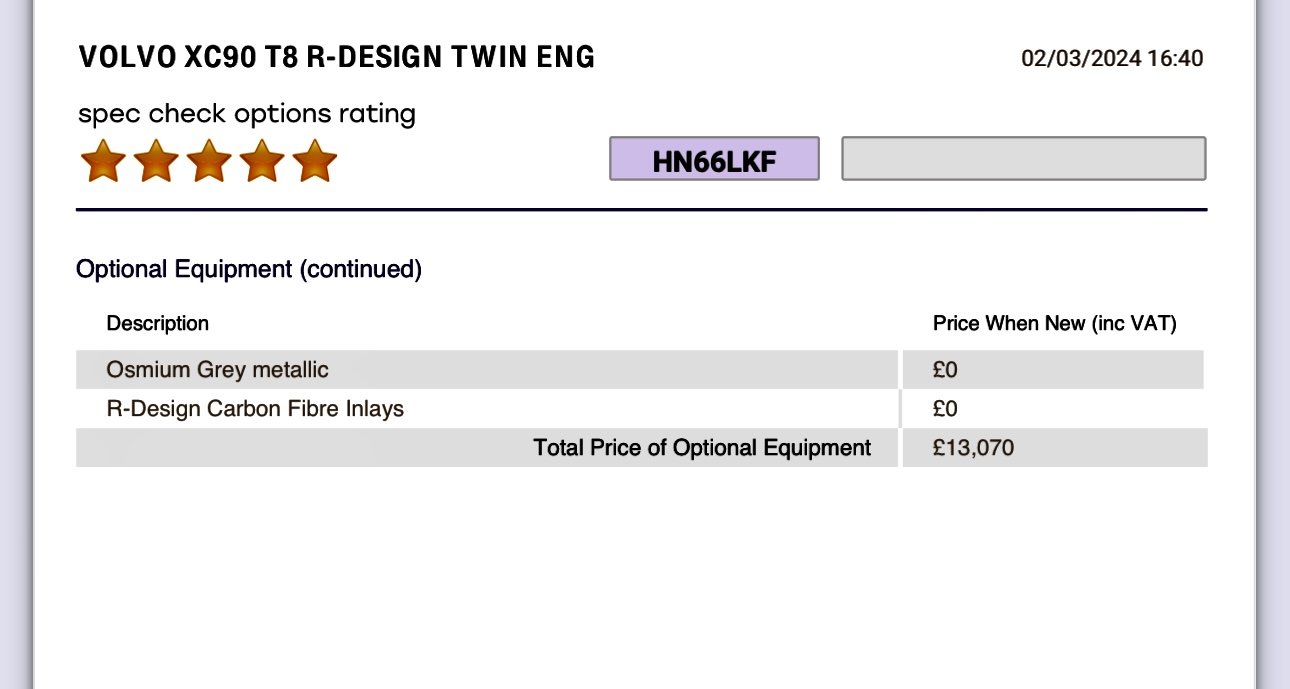Click the first rating star

(x=103, y=161)
